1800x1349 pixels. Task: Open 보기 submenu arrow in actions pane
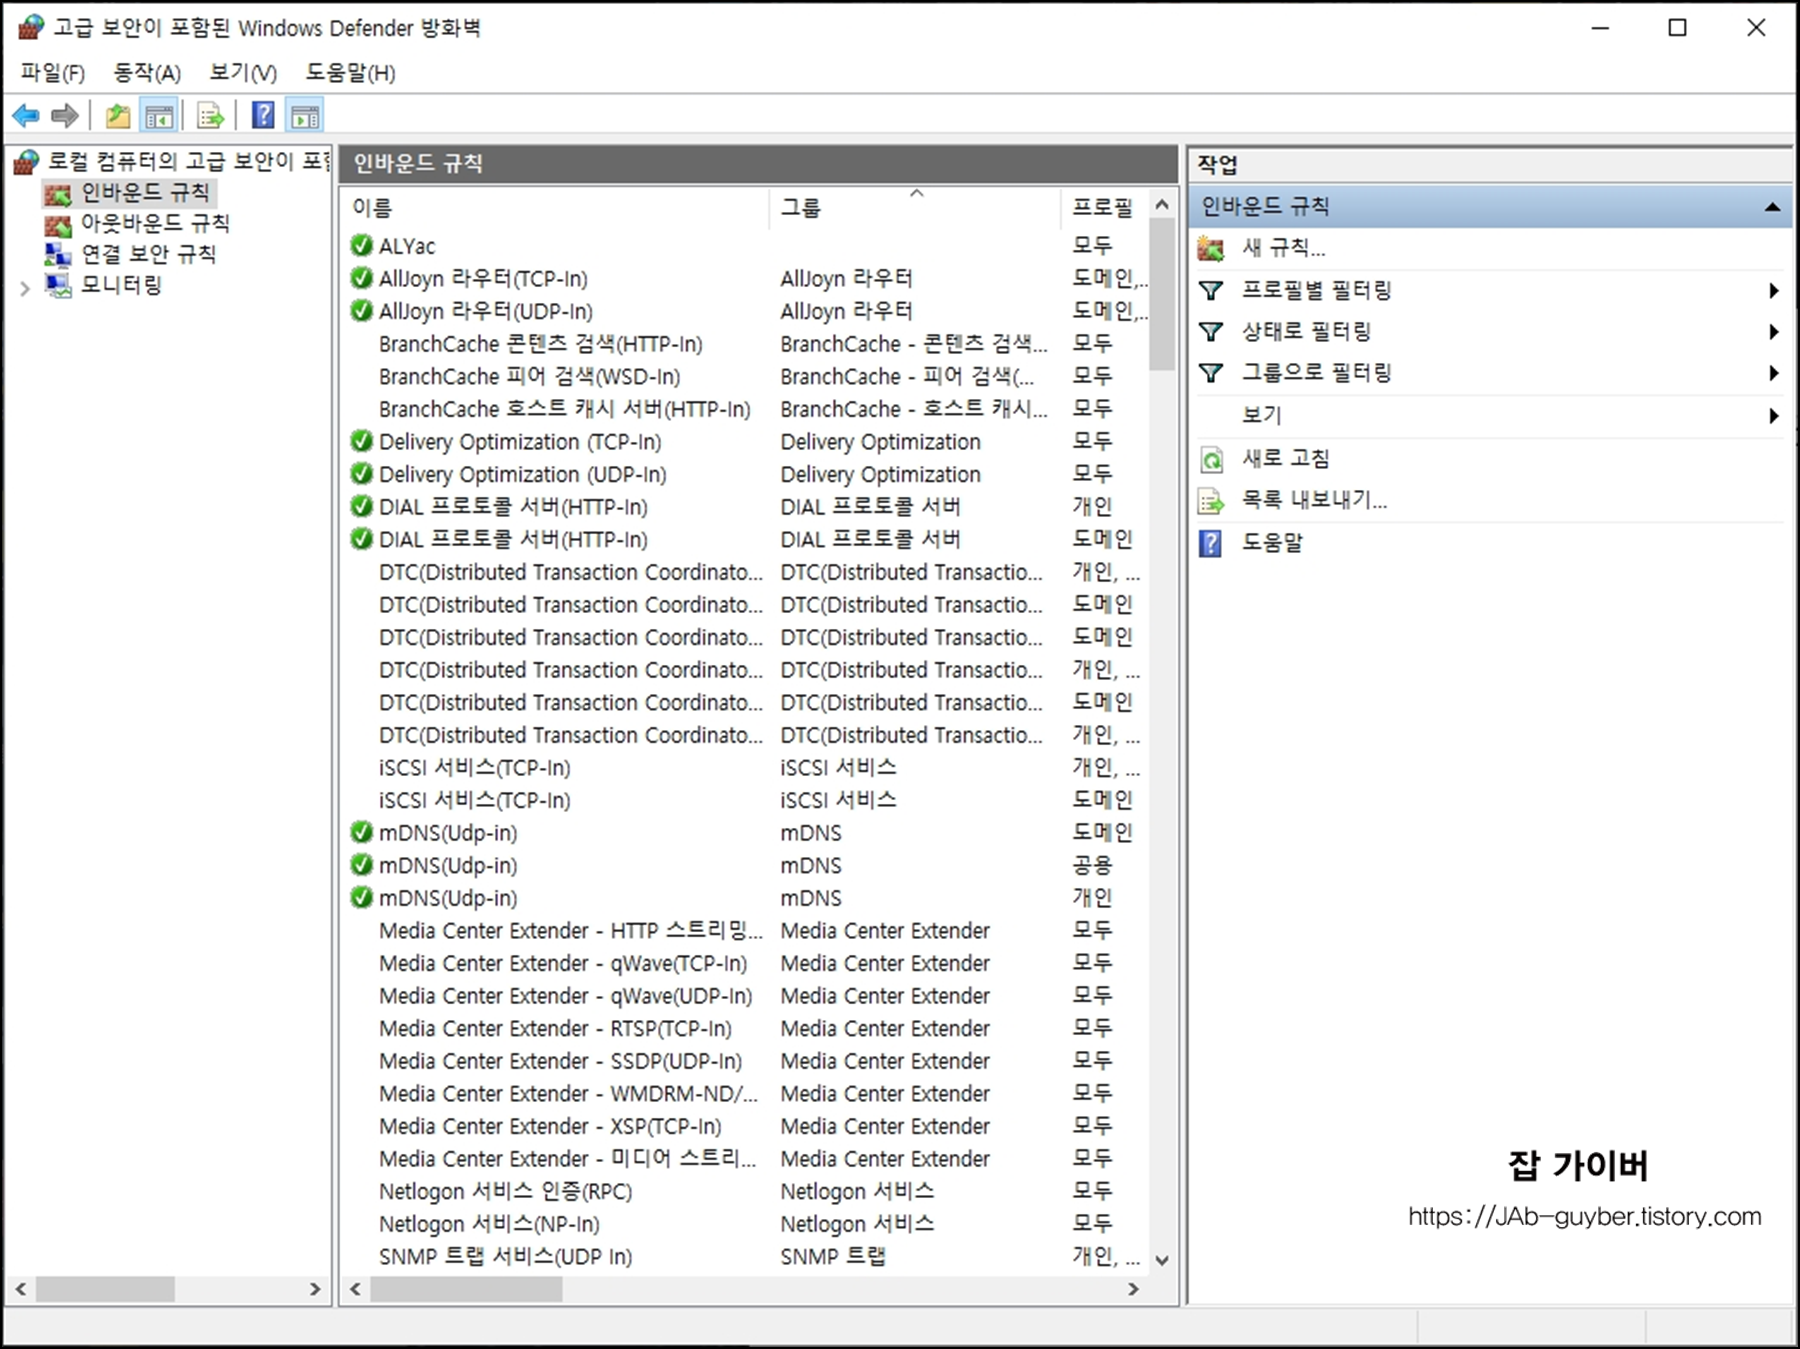click(x=1773, y=415)
